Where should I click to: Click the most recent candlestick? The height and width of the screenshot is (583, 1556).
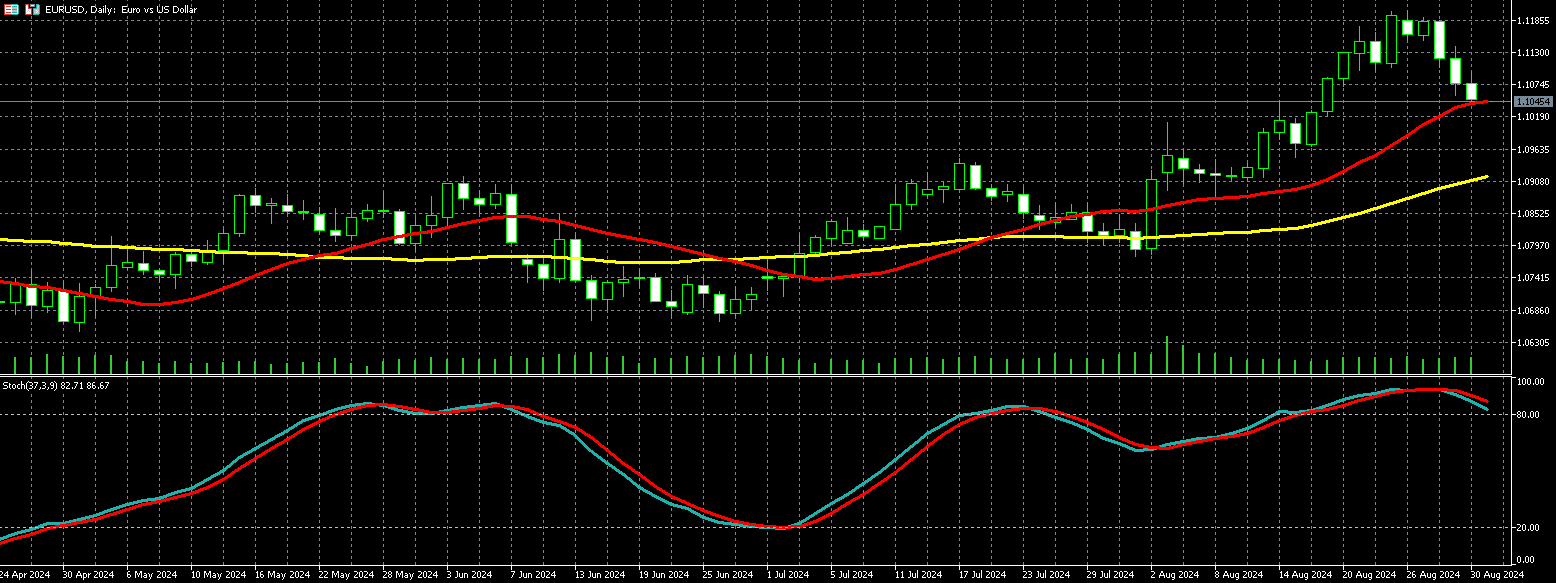tap(1471, 92)
